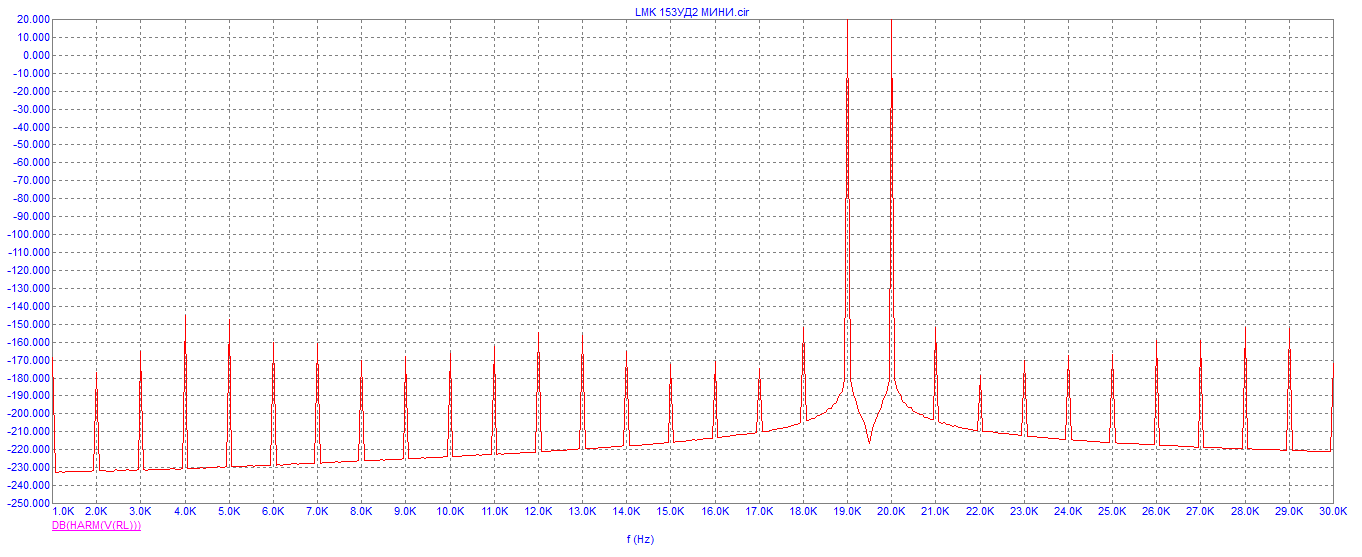Click the 2.0K frequency tick label
Screen dimensions: 1362x557
[96, 511]
